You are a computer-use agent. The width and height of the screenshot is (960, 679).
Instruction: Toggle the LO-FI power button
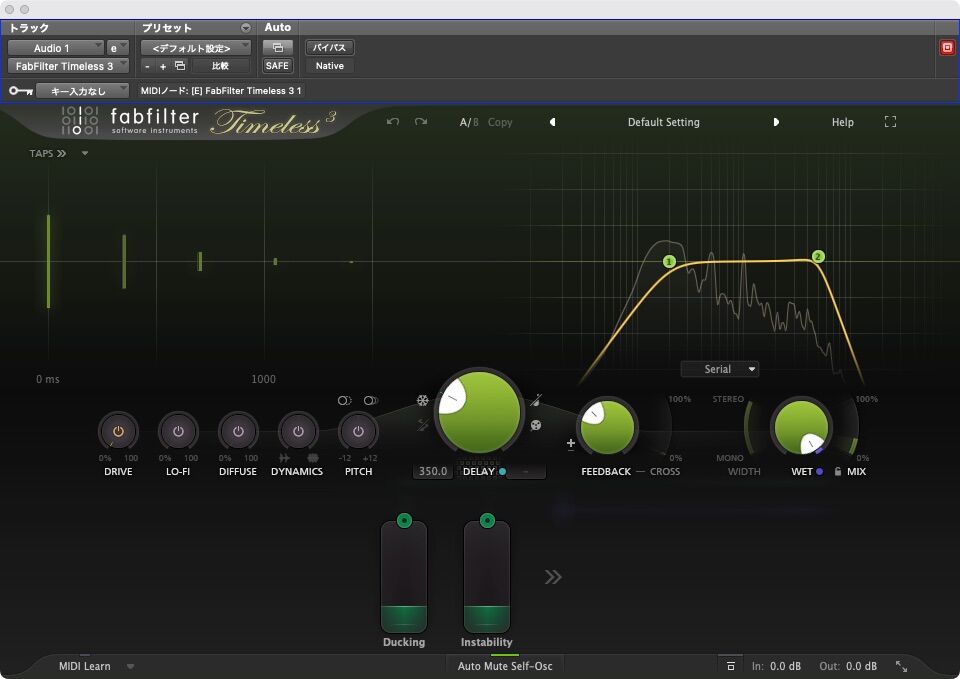pyautogui.click(x=178, y=431)
